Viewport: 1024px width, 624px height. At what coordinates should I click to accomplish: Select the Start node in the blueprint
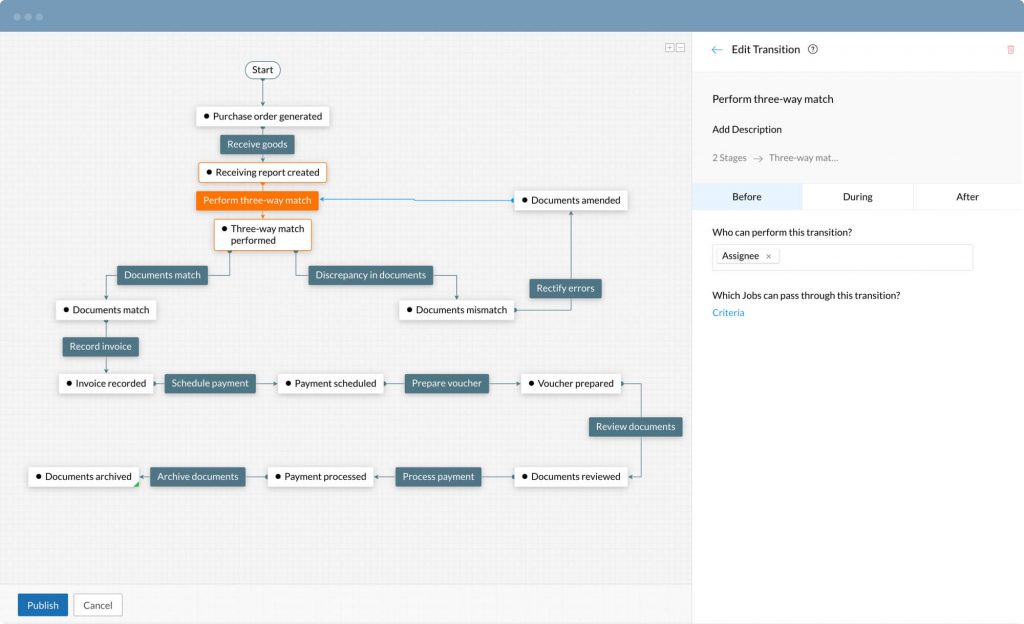263,70
